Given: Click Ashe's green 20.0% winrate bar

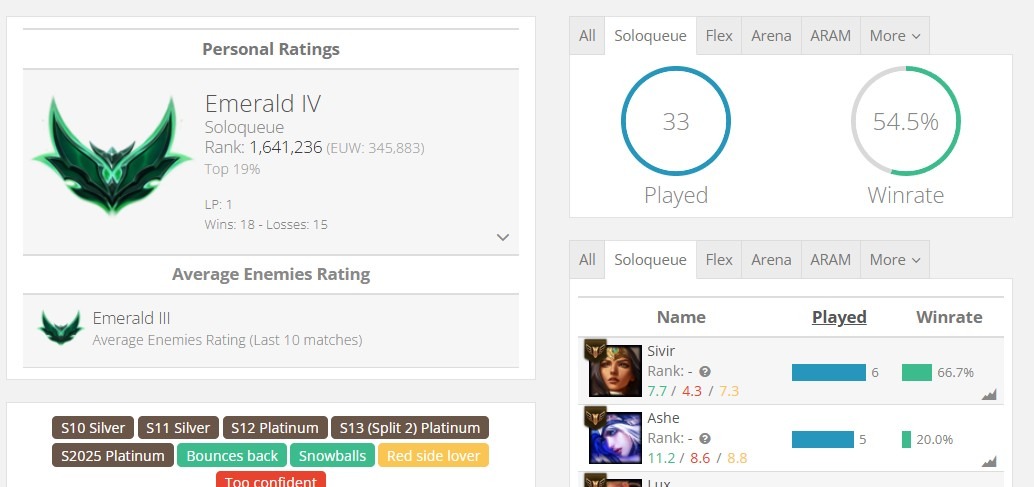Looking at the screenshot, I should click(907, 440).
